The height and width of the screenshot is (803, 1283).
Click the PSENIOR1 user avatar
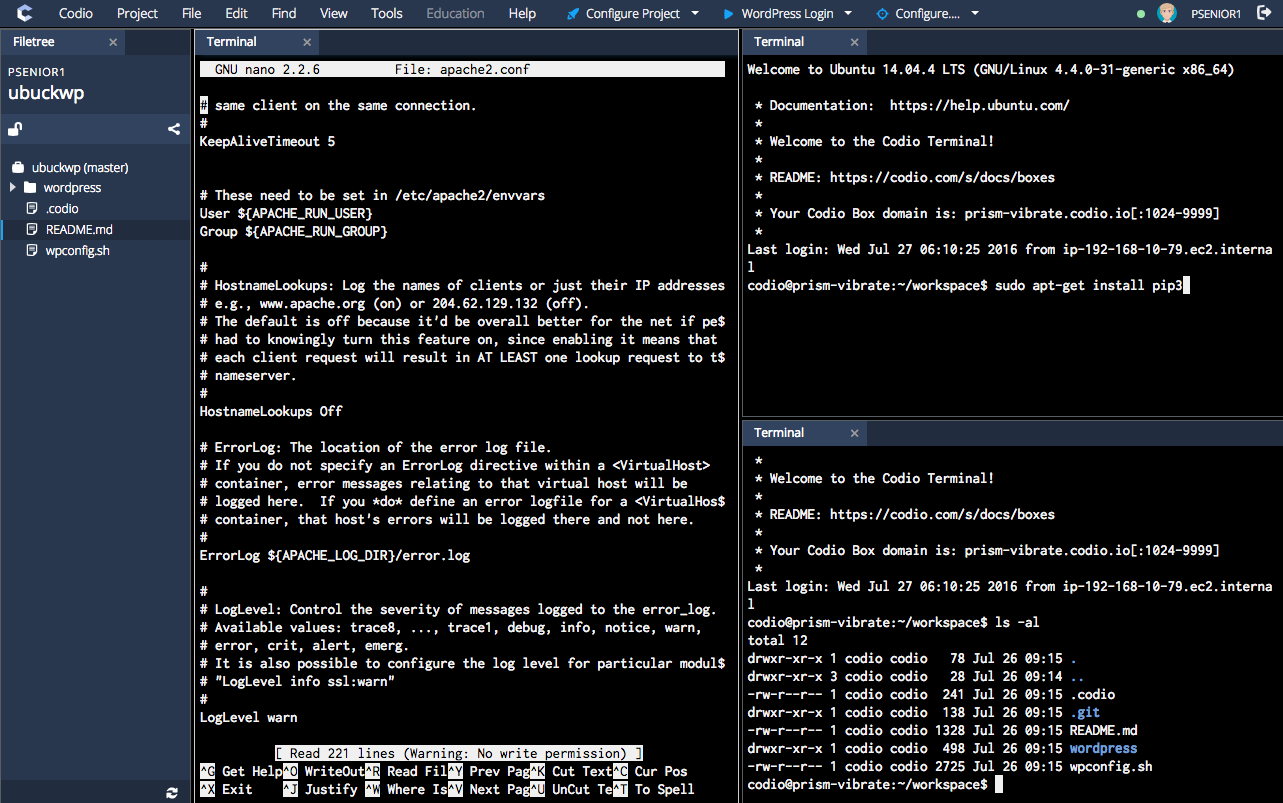click(1167, 13)
